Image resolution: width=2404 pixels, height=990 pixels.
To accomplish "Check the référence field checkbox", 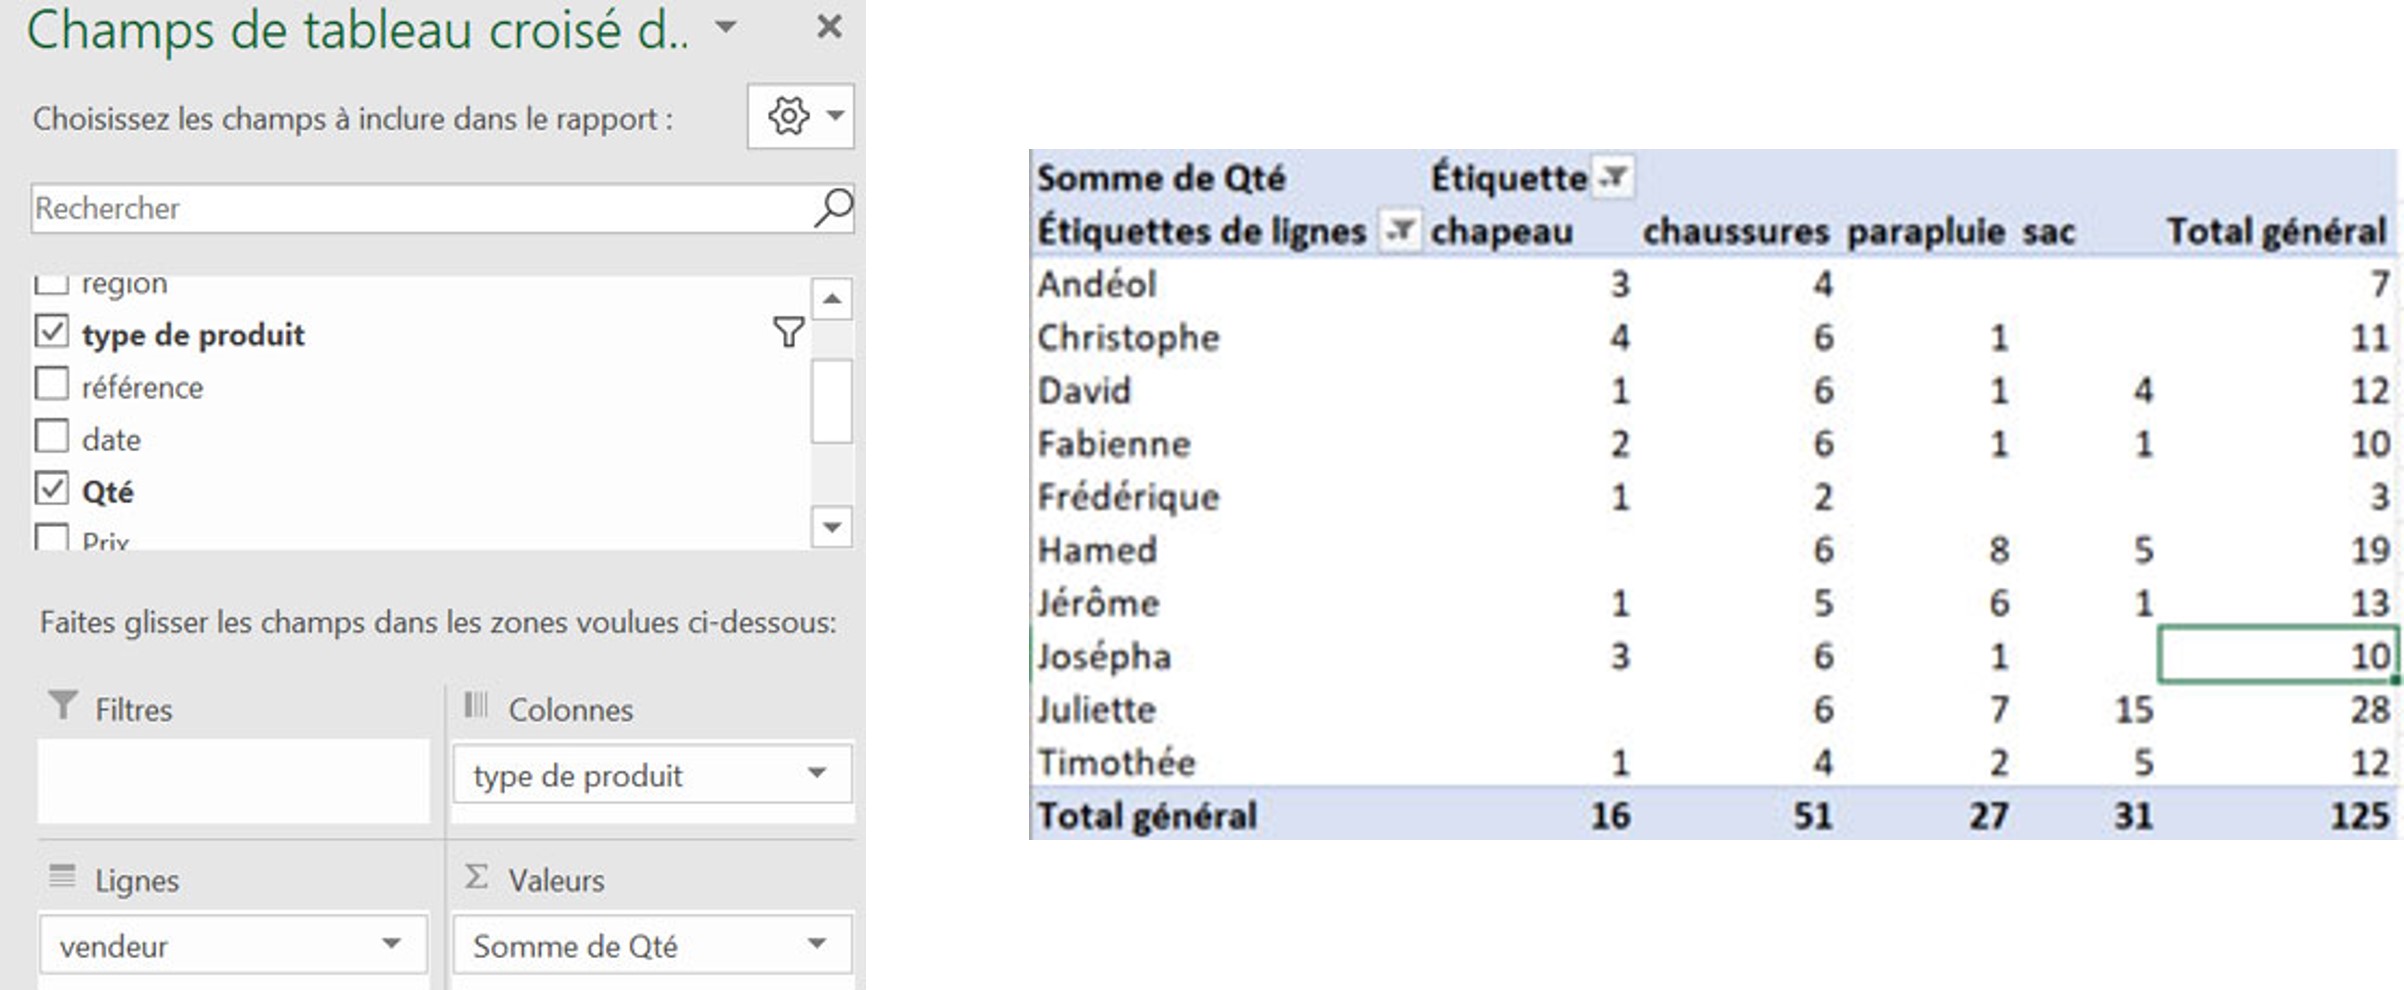I will click(x=53, y=386).
